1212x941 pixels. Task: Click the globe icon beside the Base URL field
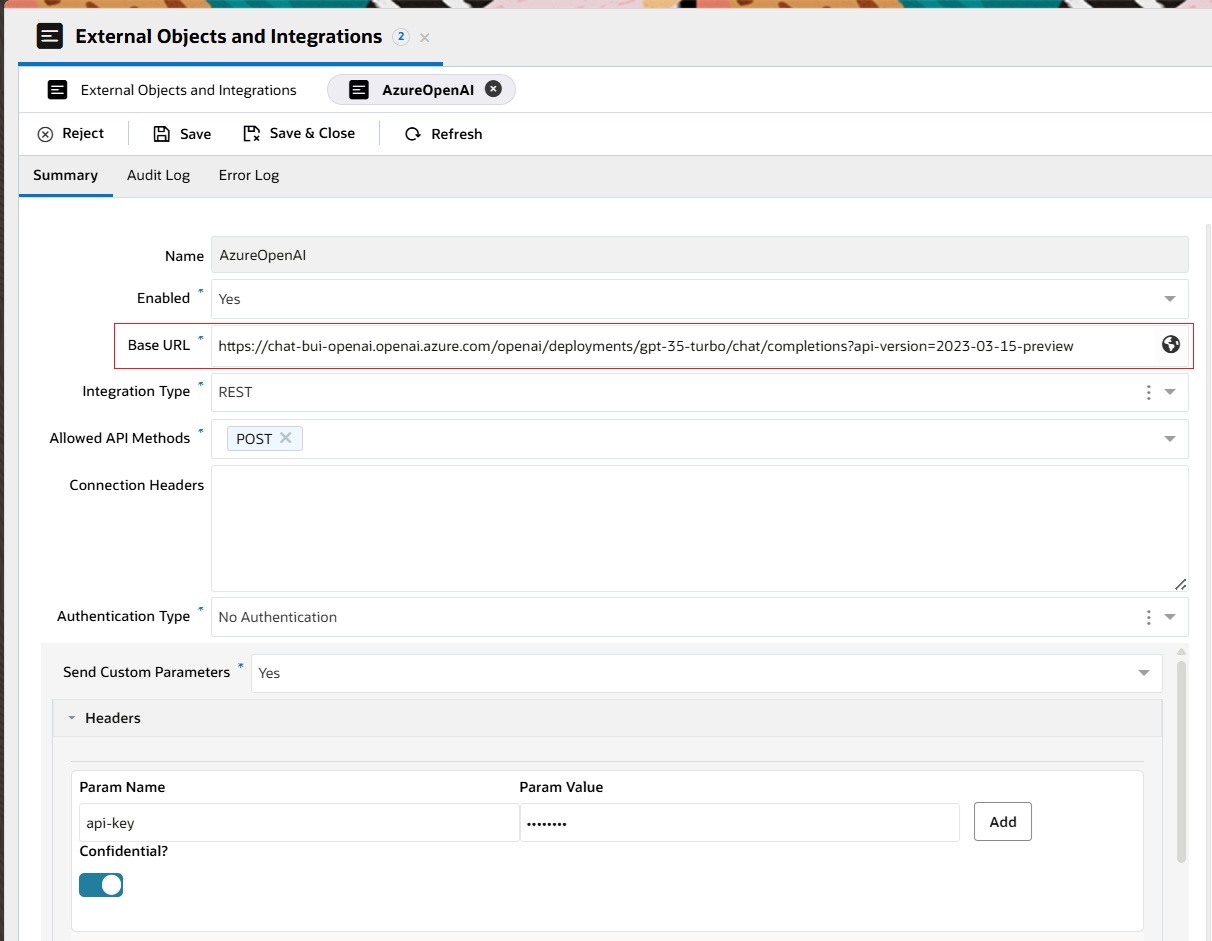pos(1170,344)
